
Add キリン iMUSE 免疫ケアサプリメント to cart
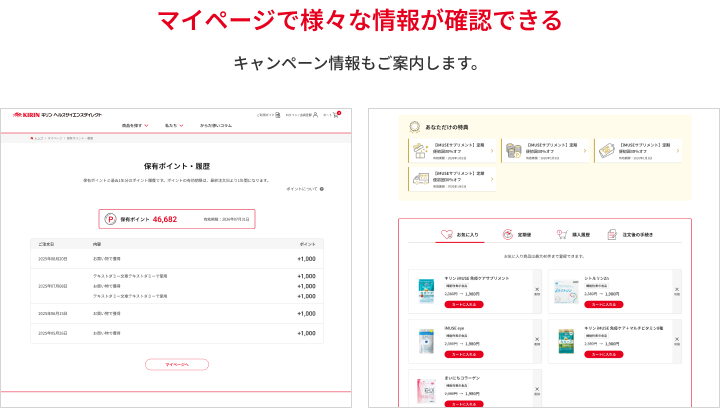(464, 305)
